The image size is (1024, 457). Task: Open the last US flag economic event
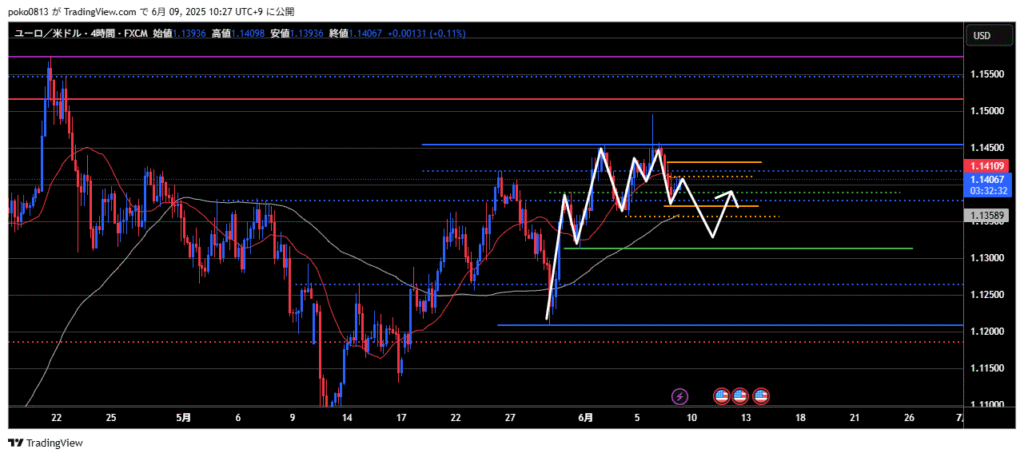pos(760,396)
